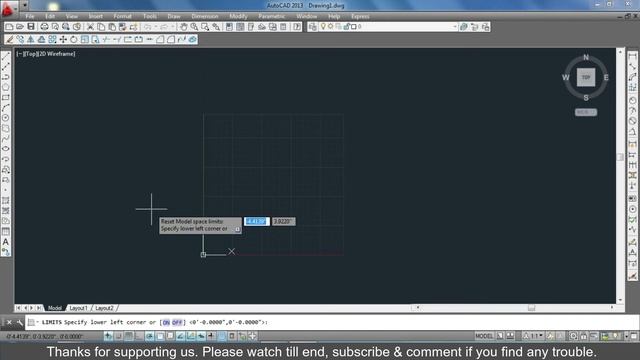Select the Move tool with four arrows
640x360 pixels.
[63, 40]
